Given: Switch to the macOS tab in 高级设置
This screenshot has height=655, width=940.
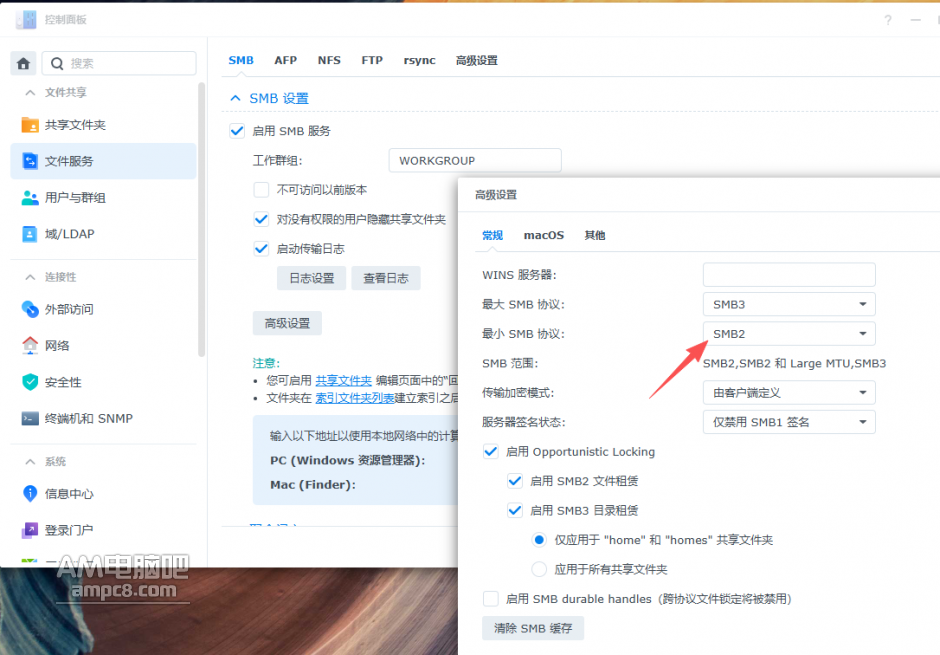Looking at the screenshot, I should click(543, 235).
